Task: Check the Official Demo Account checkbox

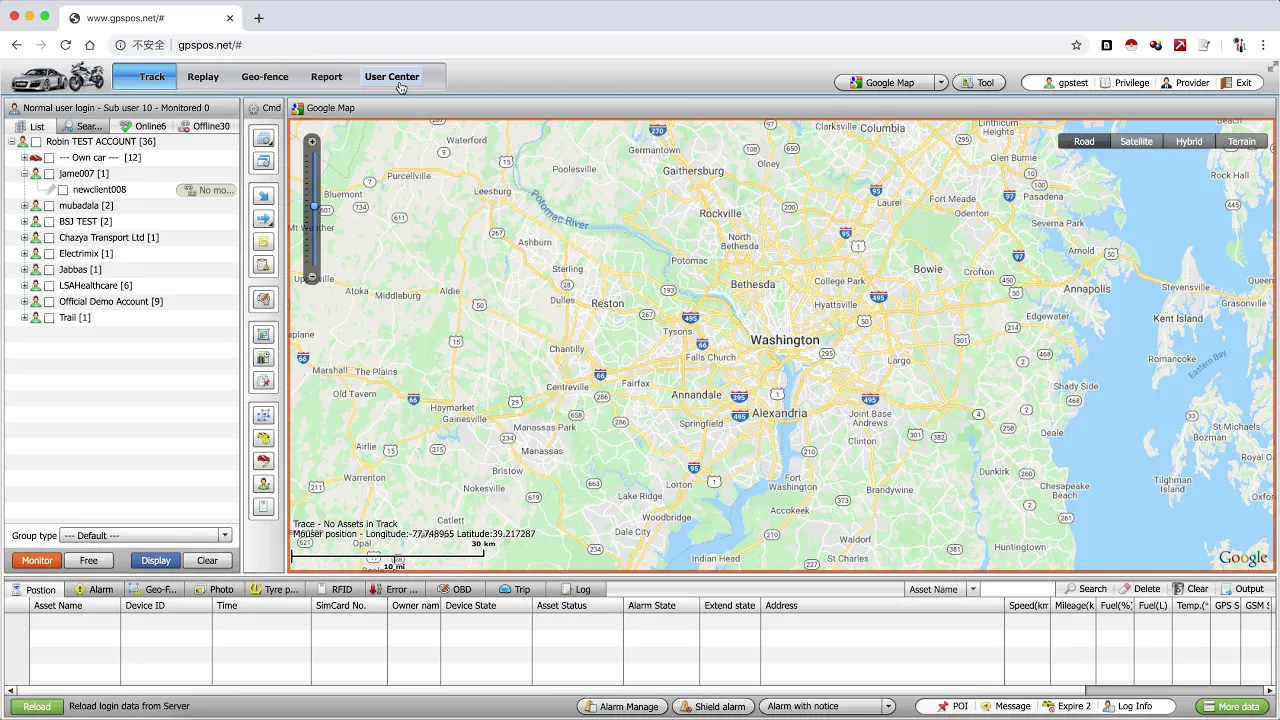Action: click(x=49, y=302)
